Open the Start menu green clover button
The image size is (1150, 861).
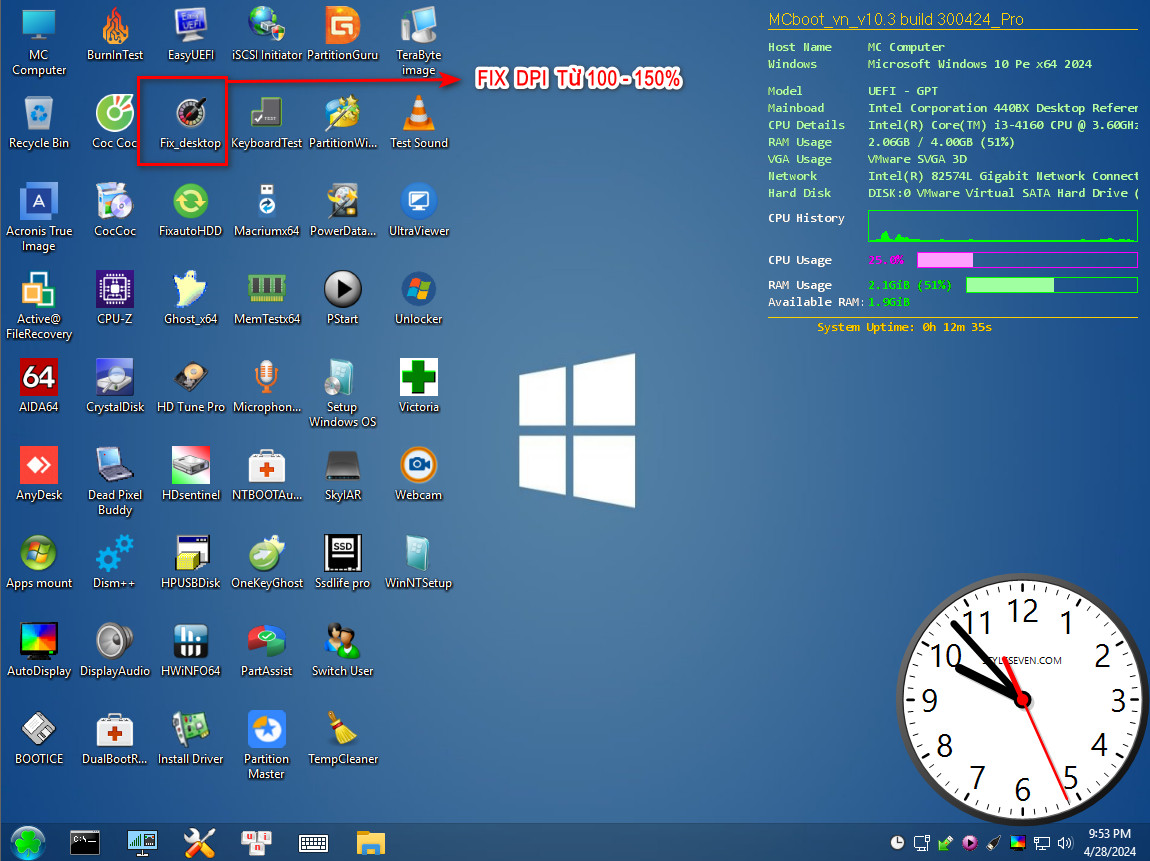(x=27, y=843)
